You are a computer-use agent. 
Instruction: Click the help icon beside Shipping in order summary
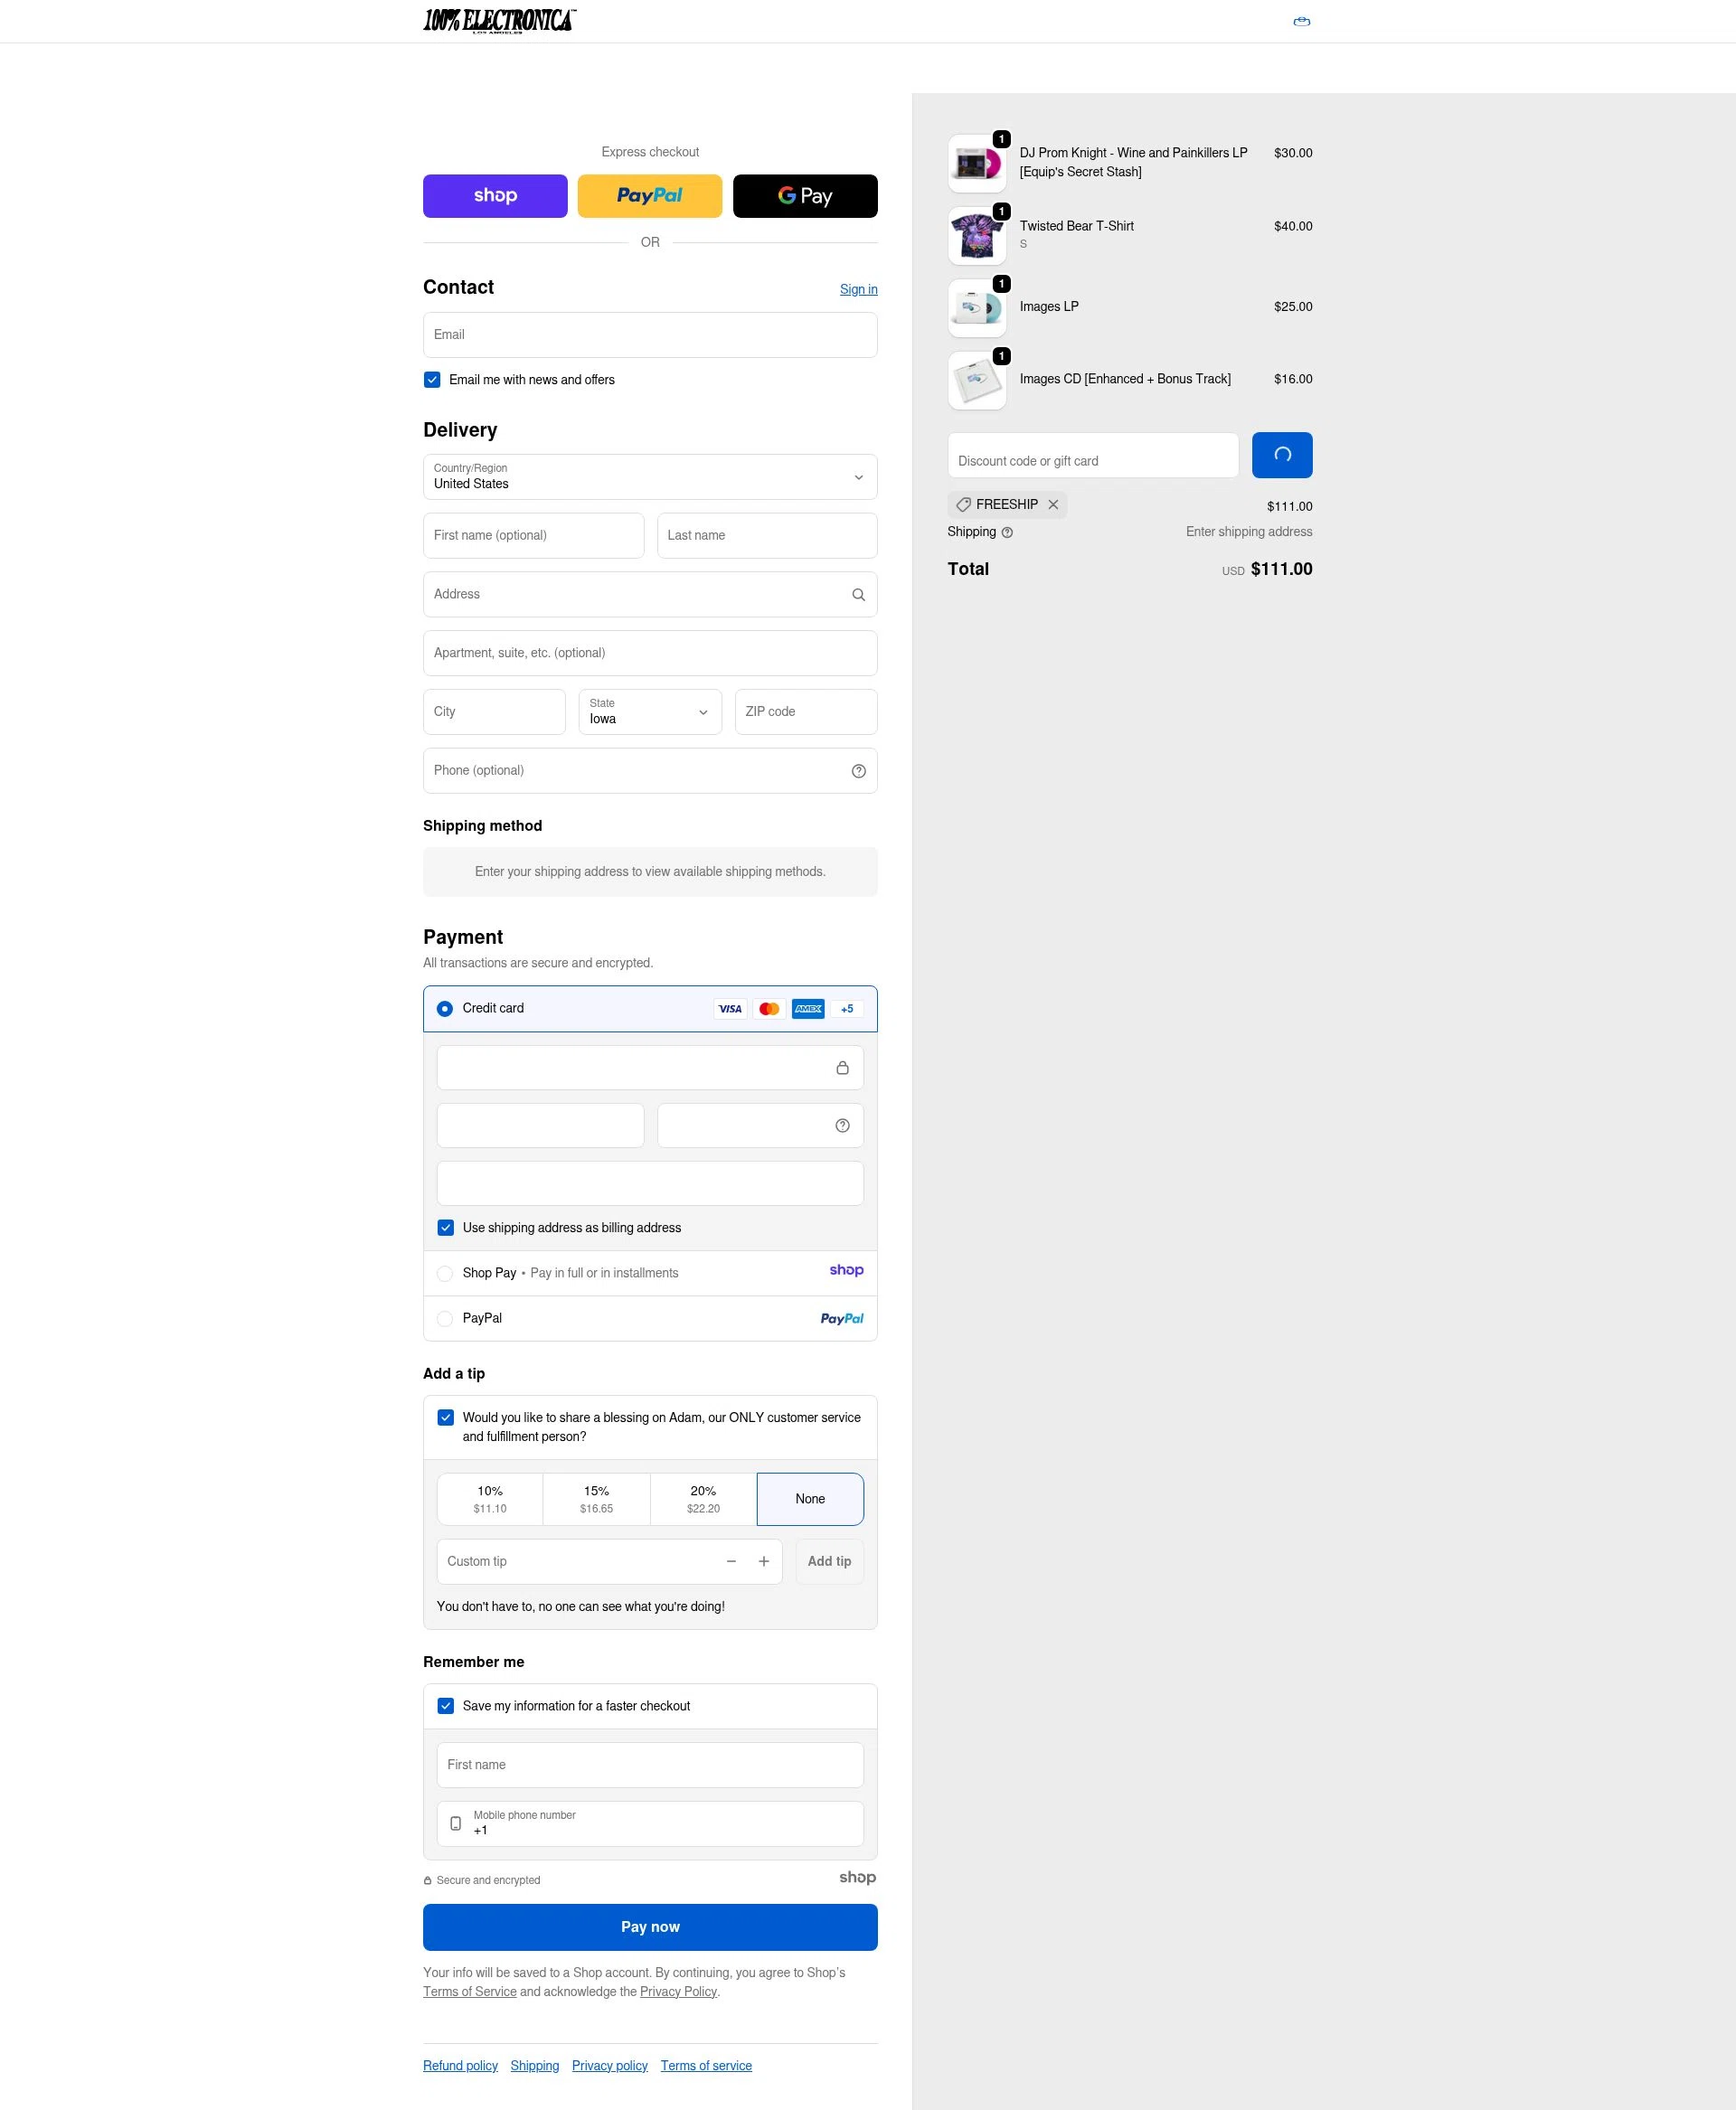(1007, 532)
